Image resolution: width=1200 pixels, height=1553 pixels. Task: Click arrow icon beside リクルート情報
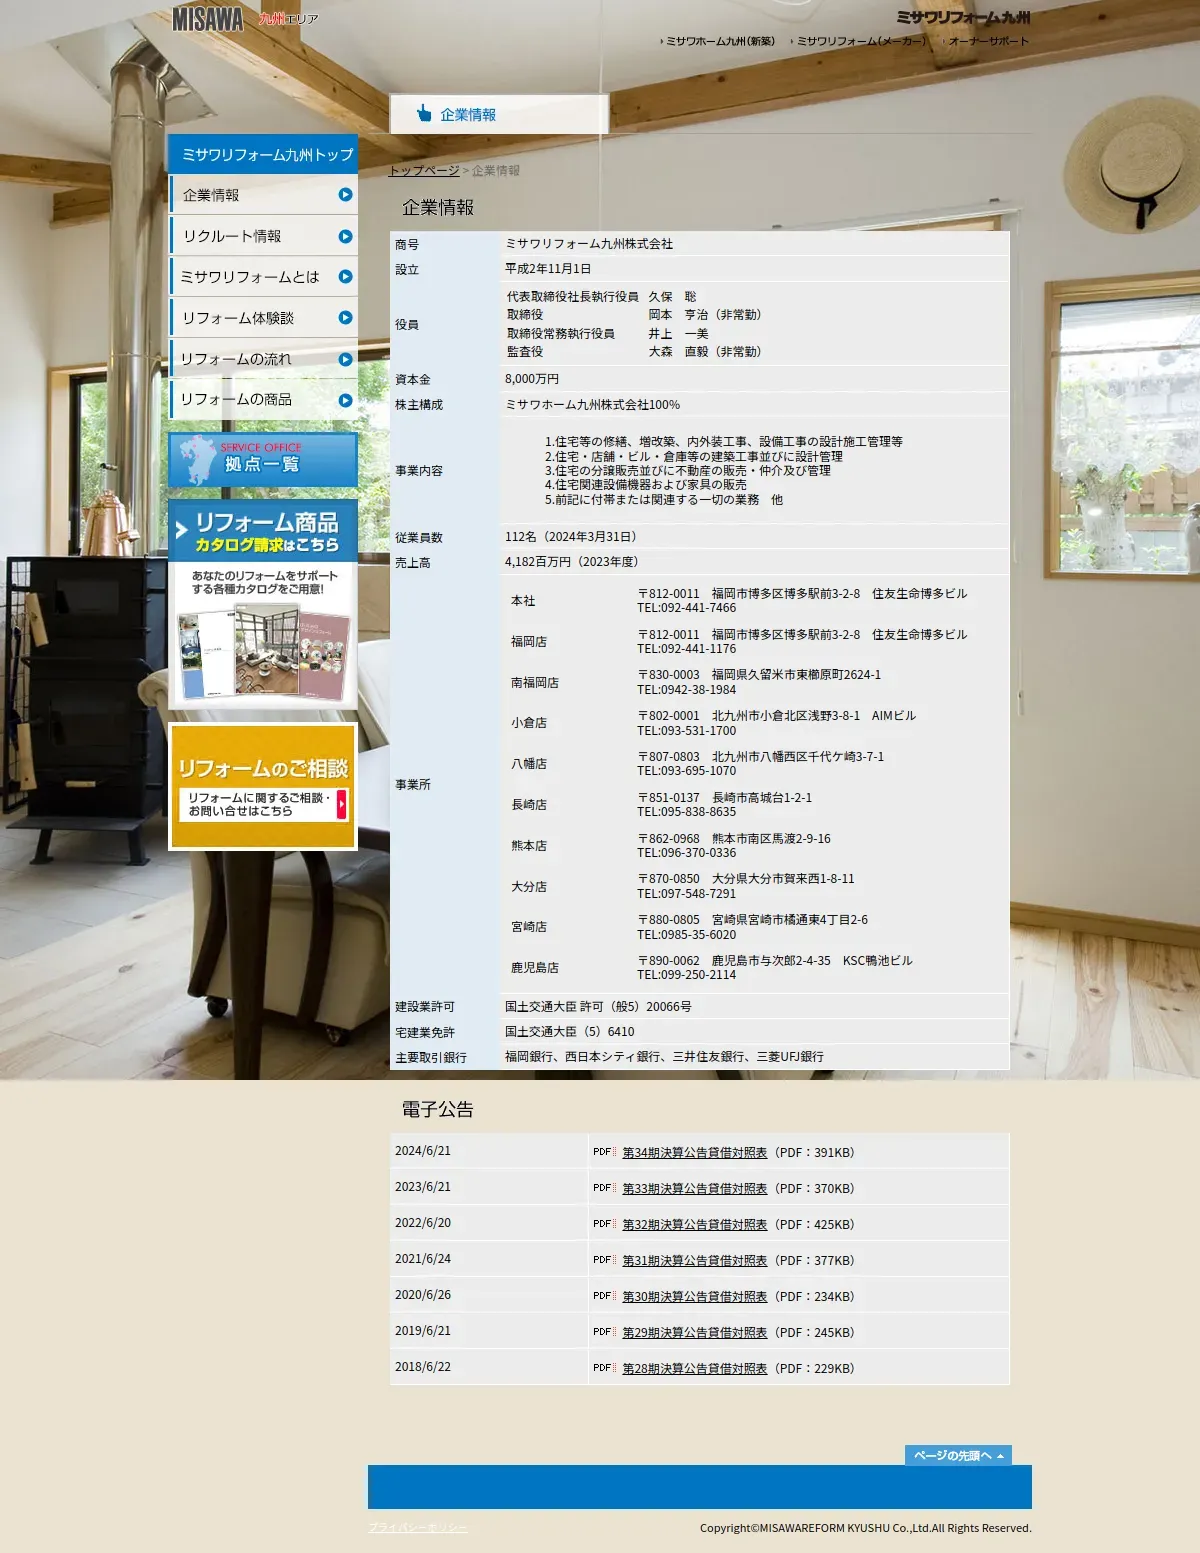(x=345, y=236)
